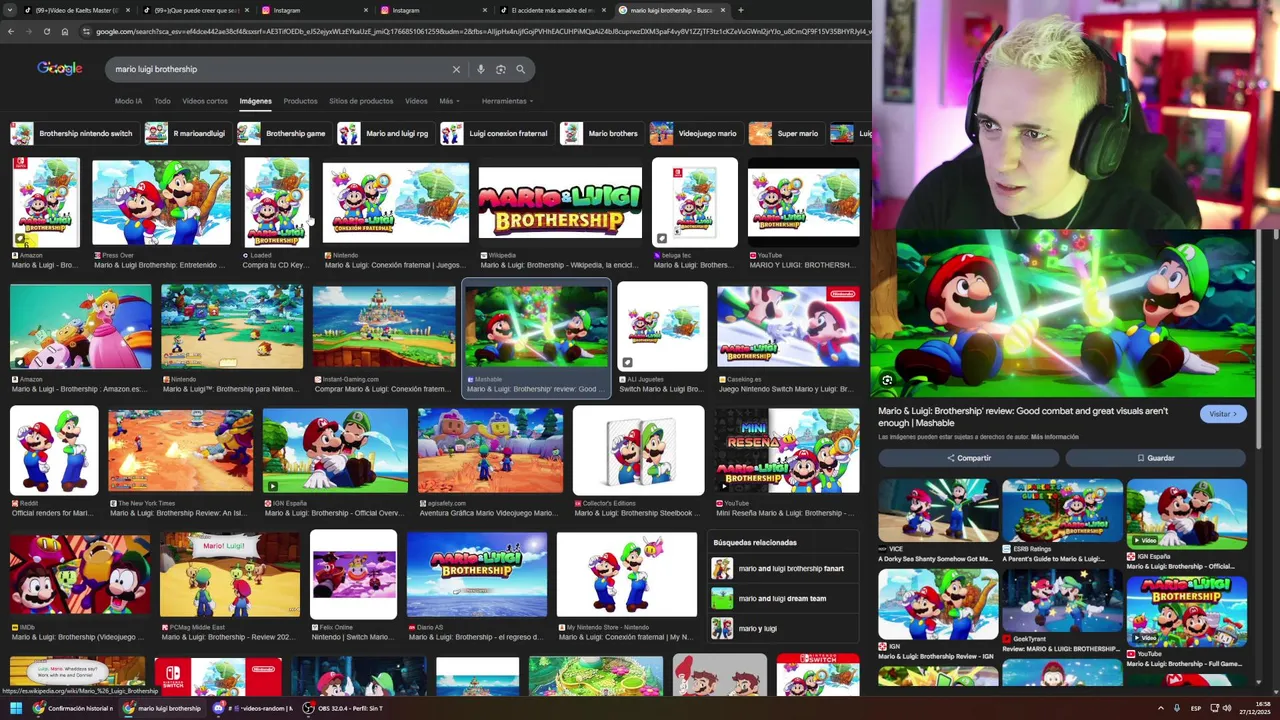Switch to Videos results tab
The image size is (1280, 720).
(416, 101)
